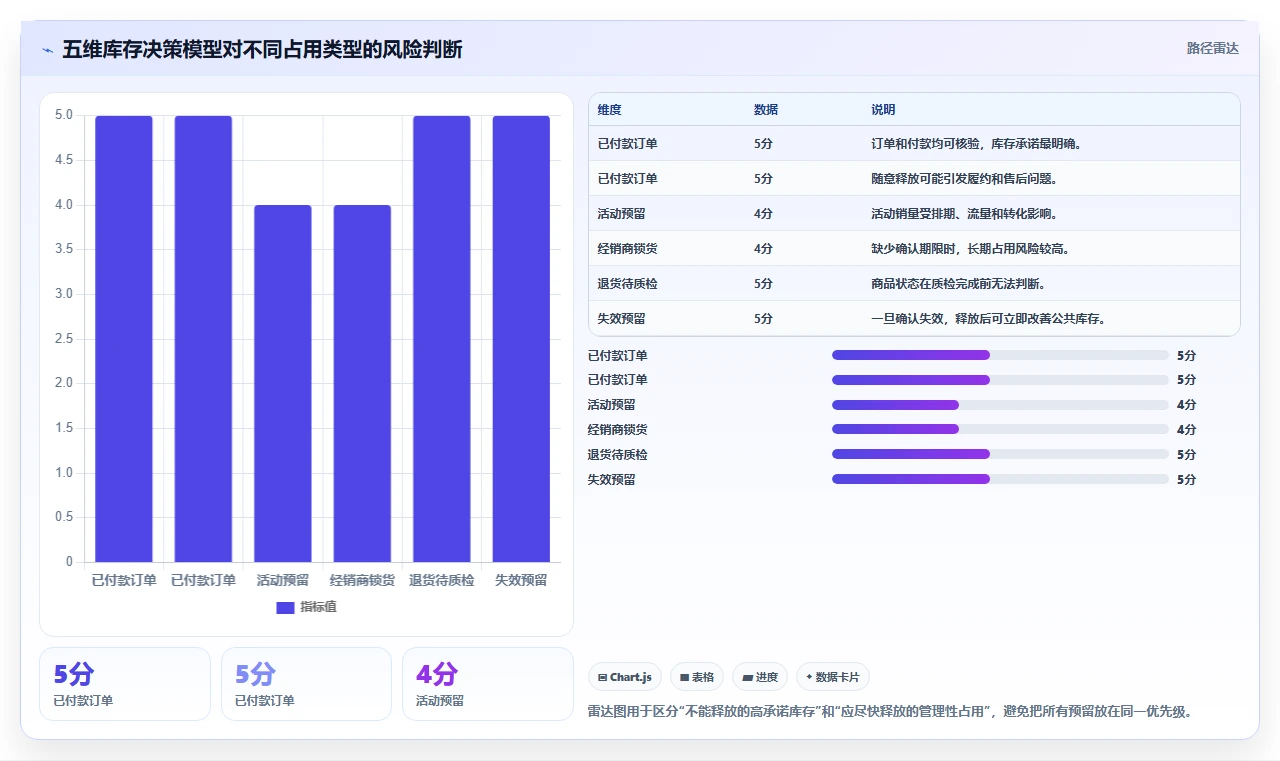Click the Chart.js chip icon
Viewport: 1280px width, 761px height.
(x=602, y=677)
